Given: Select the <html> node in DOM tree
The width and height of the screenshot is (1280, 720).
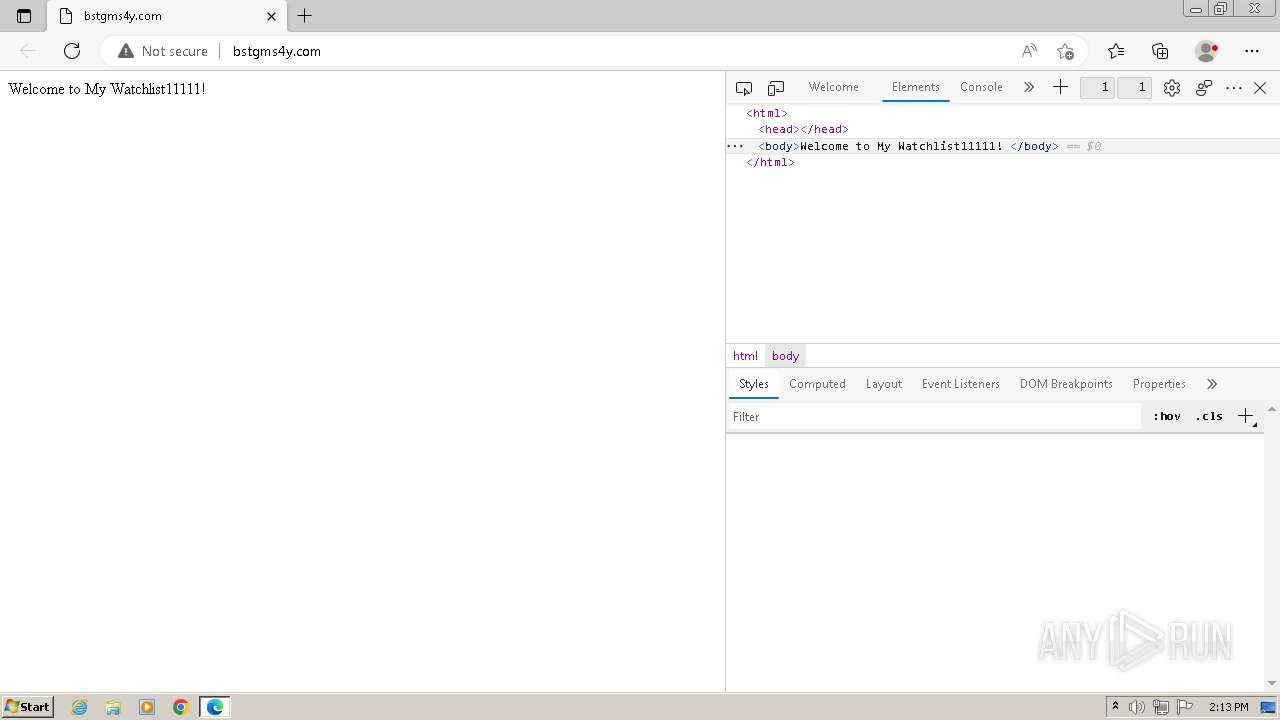Looking at the screenshot, I should tap(767, 113).
